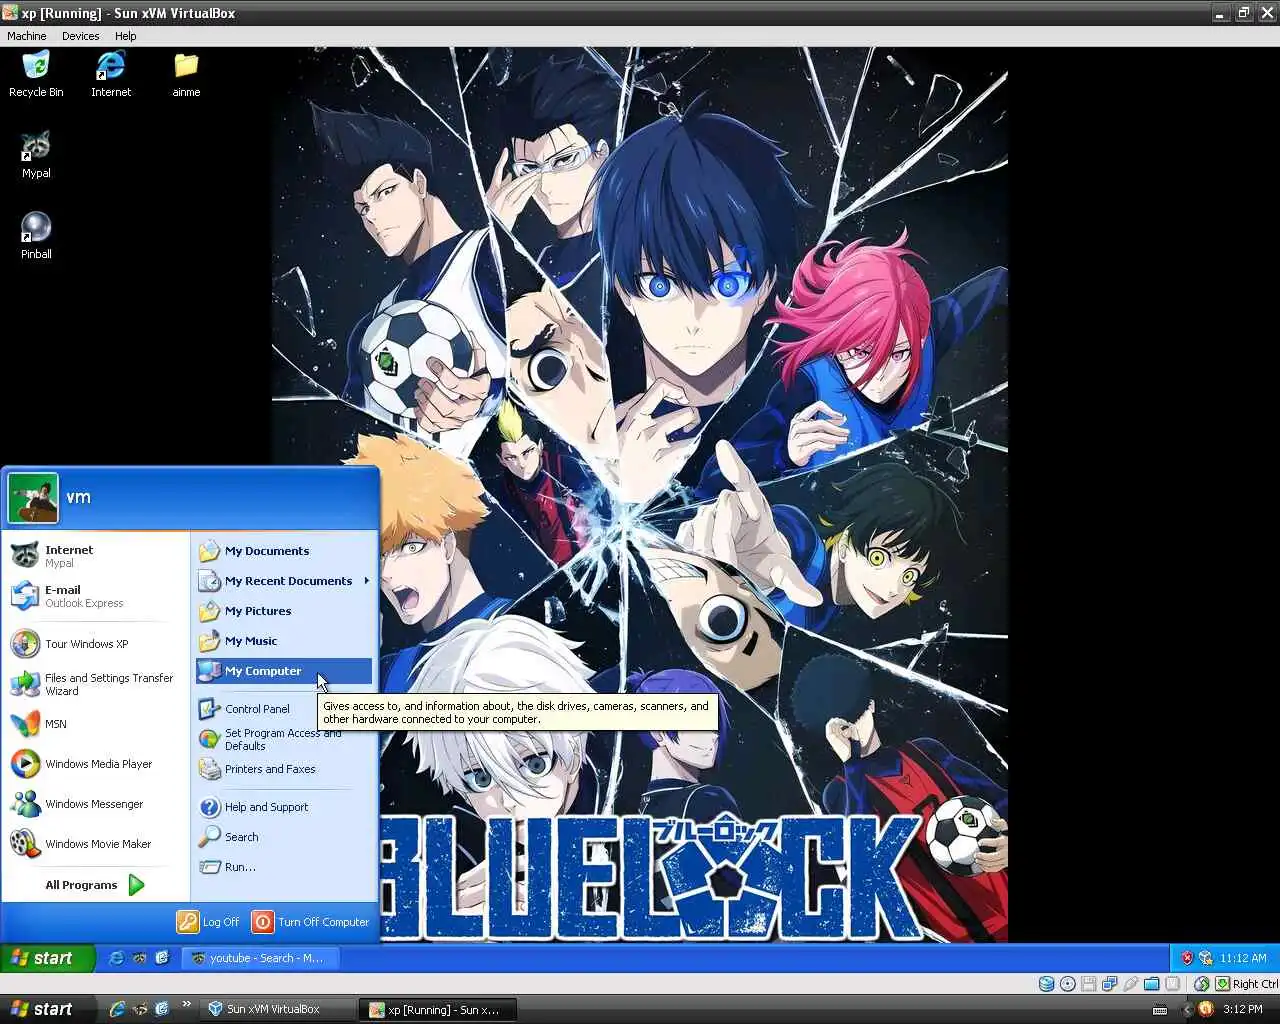Viewport: 1280px width, 1024px height.
Task: Open Help and Support
Action: (x=284, y=807)
